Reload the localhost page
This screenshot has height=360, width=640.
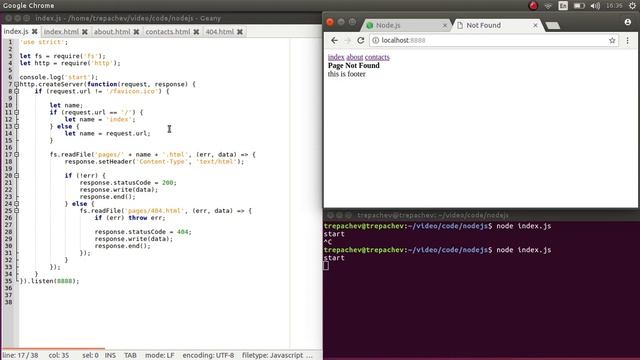(x=360, y=40)
